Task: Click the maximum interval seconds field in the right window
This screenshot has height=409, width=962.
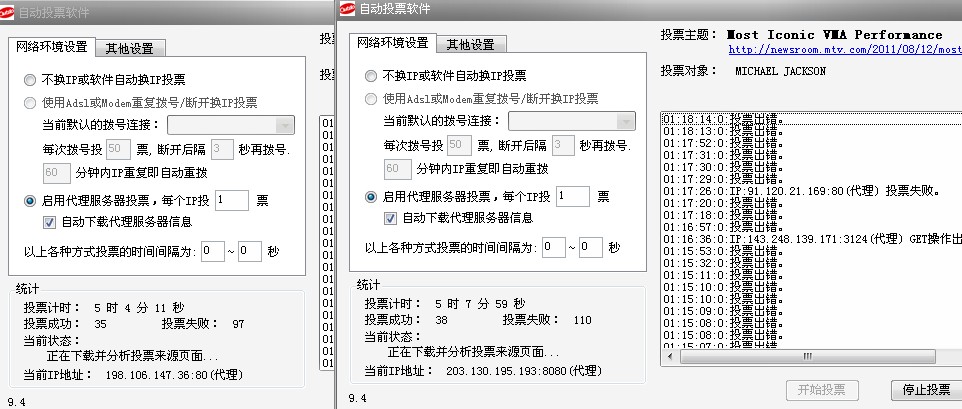Action: (x=589, y=246)
